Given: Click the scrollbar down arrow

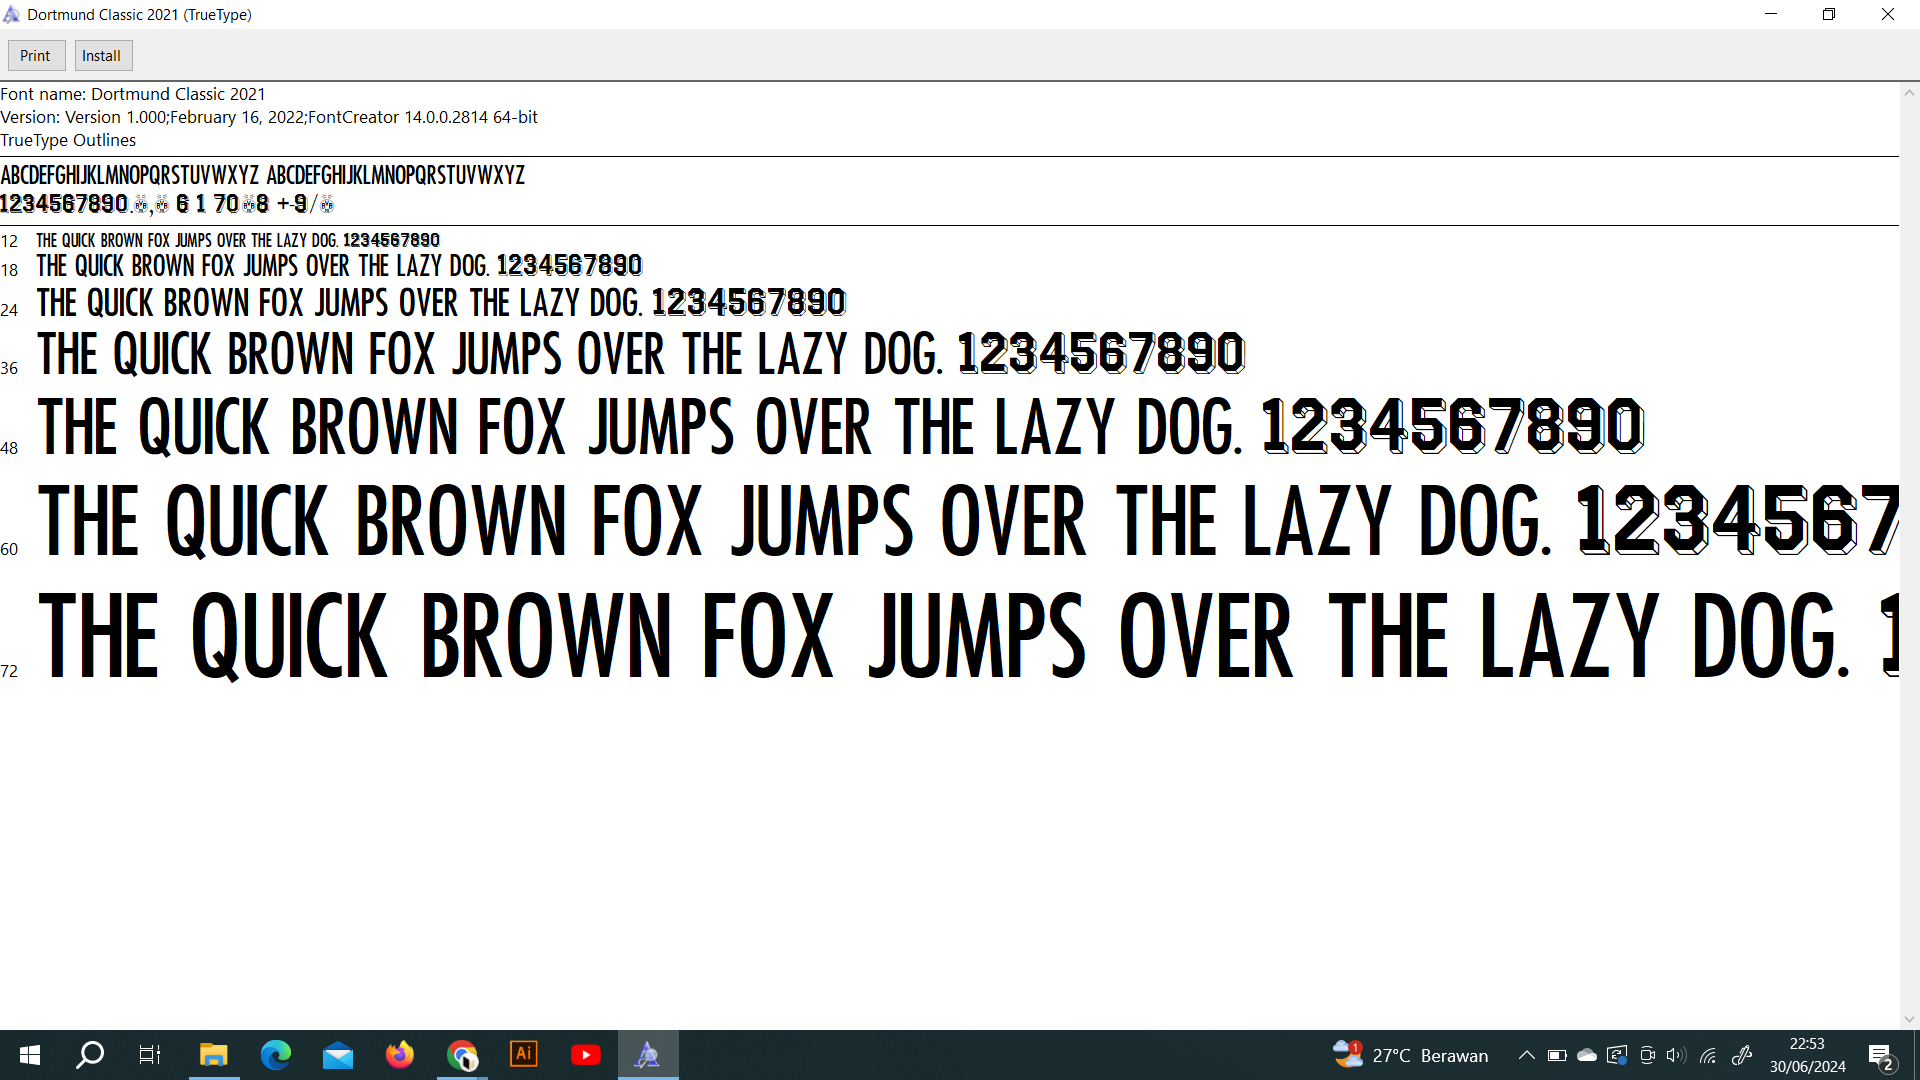Looking at the screenshot, I should (x=1909, y=1019).
